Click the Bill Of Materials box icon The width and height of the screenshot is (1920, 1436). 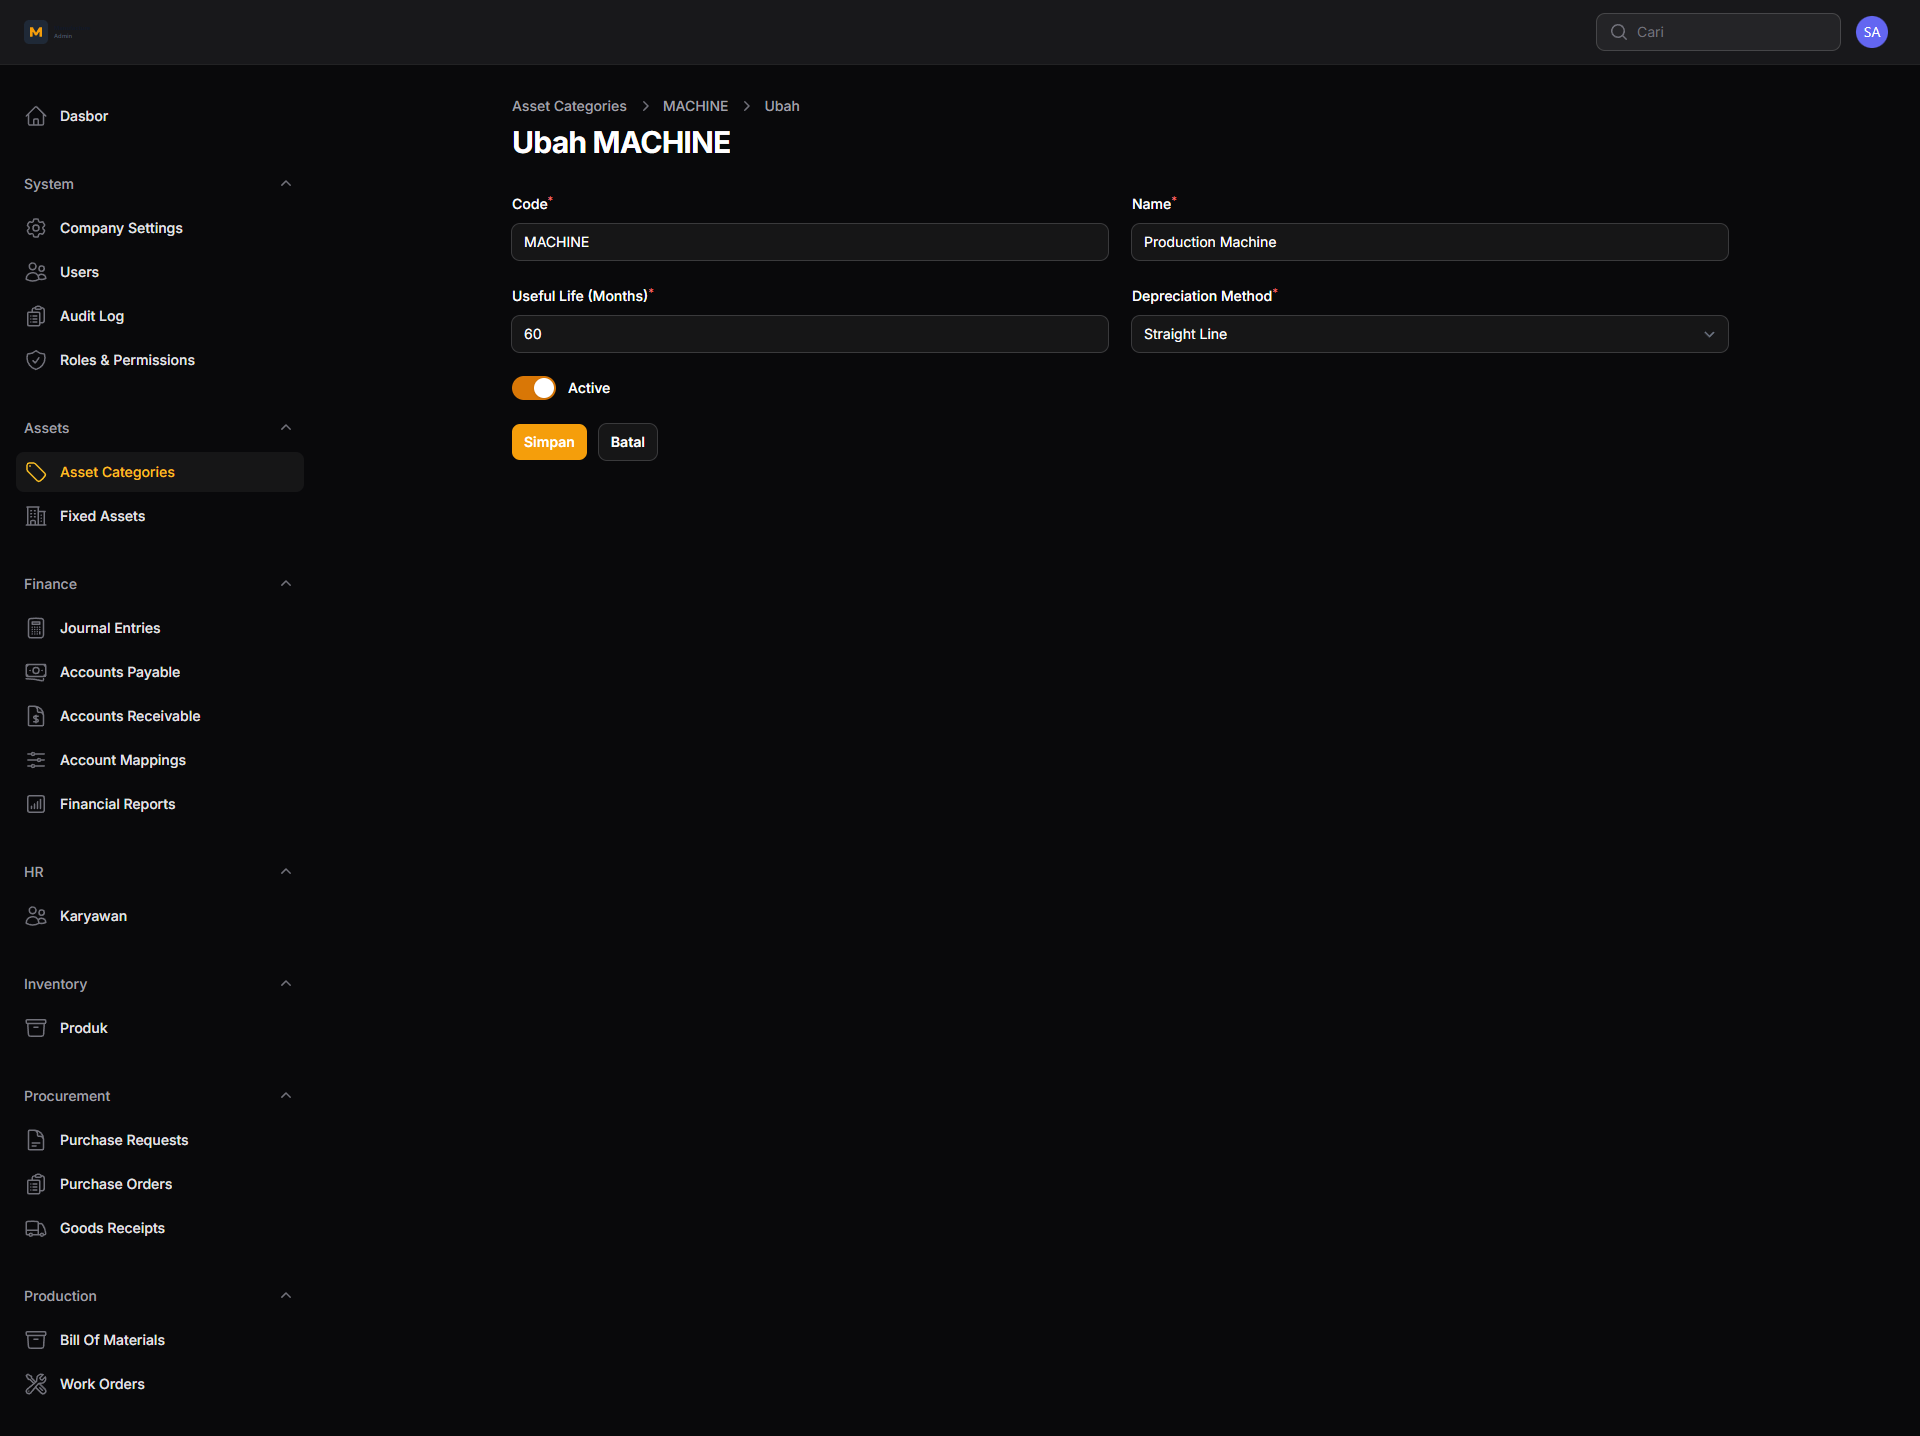(36, 1340)
